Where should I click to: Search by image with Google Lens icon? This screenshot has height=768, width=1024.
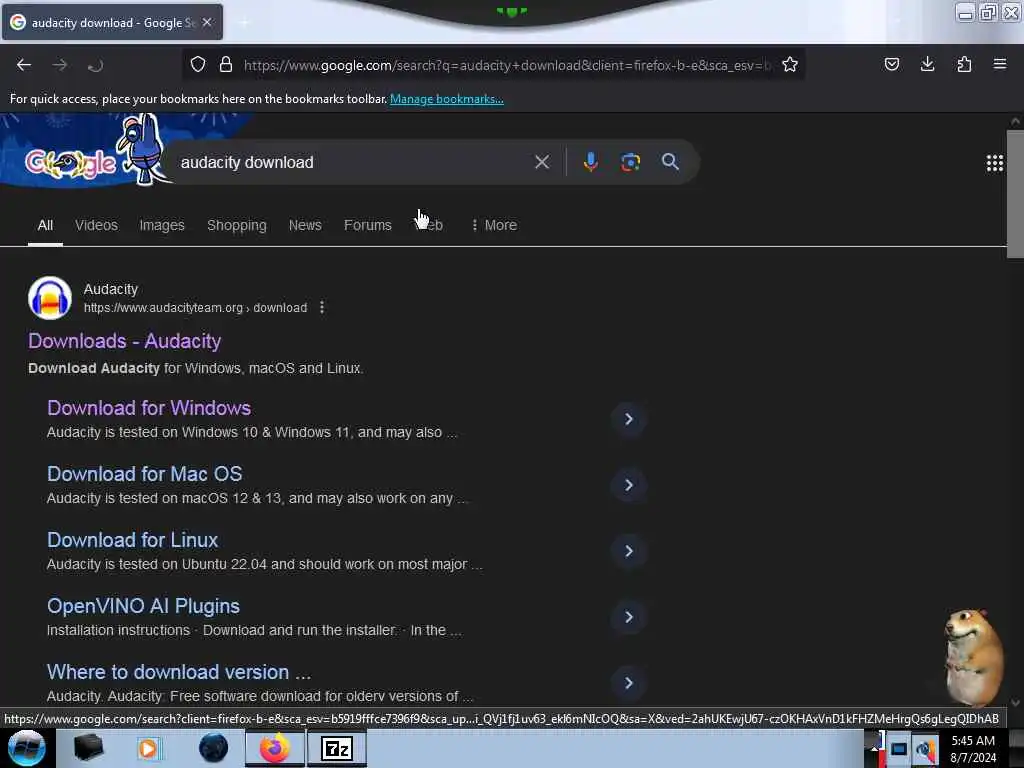pyautogui.click(x=630, y=162)
